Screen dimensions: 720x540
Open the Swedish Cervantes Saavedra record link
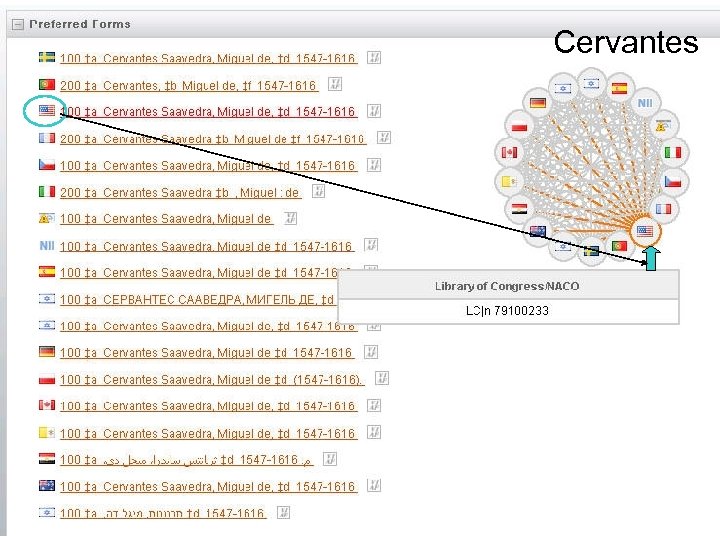point(208,58)
